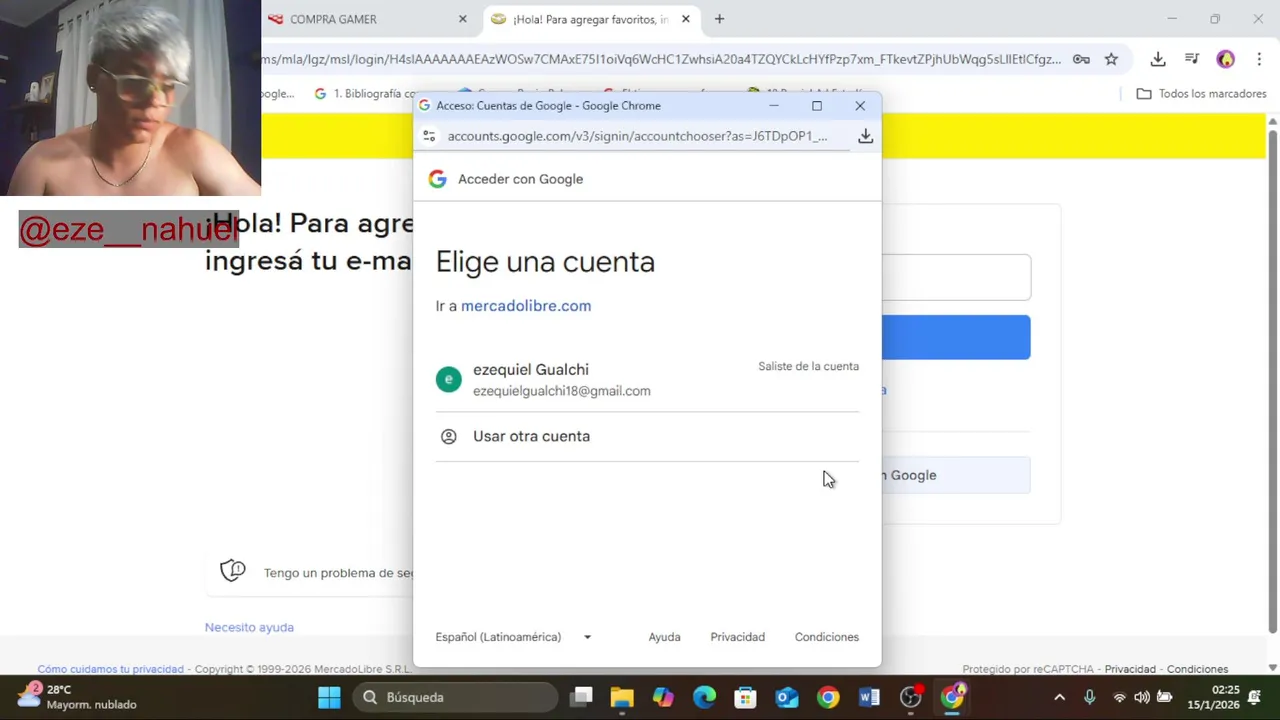Bookmark this page with the star icon
The image size is (1280, 720).
[x=1111, y=59]
